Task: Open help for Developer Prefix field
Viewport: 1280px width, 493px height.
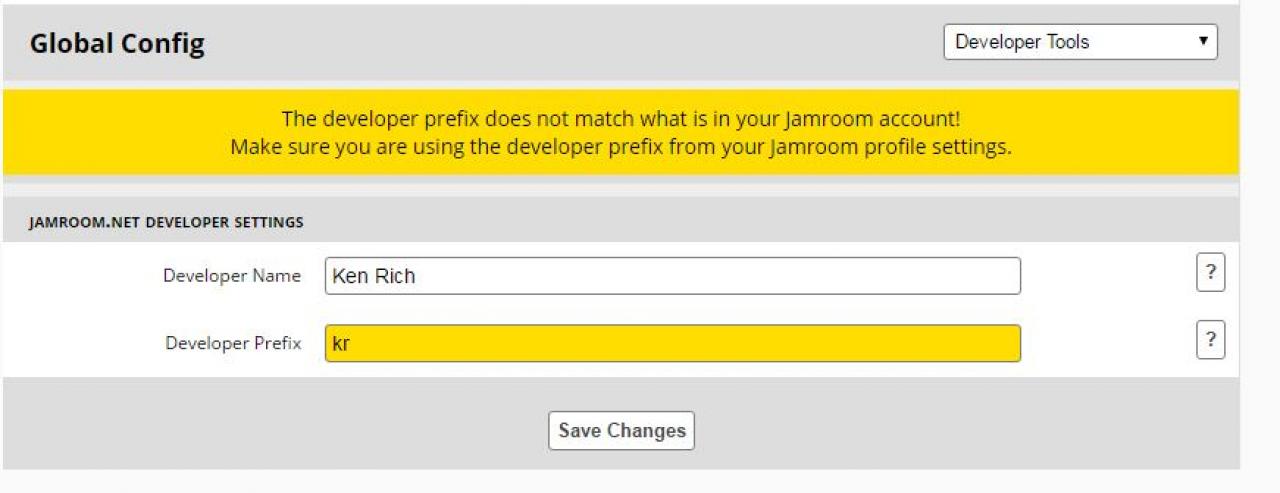Action: [1210, 341]
